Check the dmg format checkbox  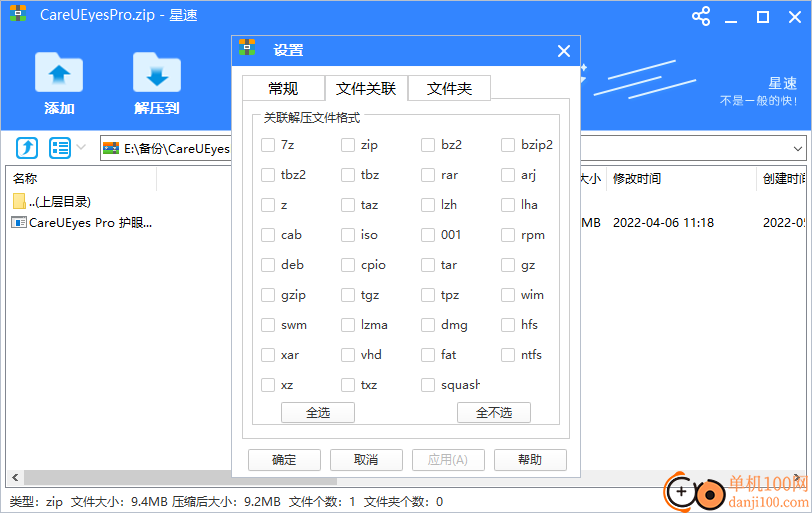point(428,325)
